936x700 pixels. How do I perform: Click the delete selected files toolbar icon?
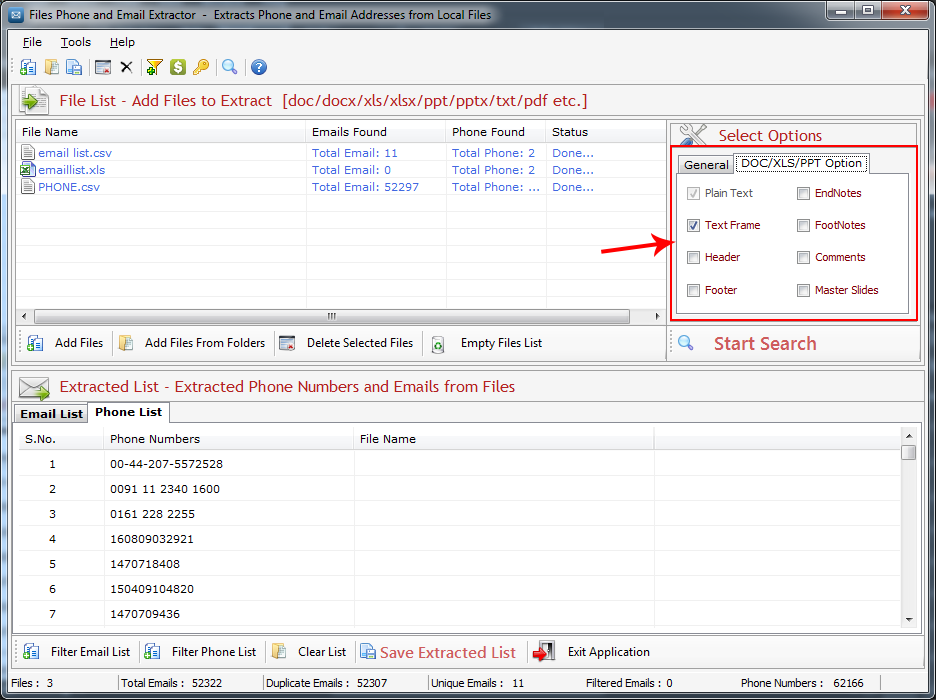[103, 67]
